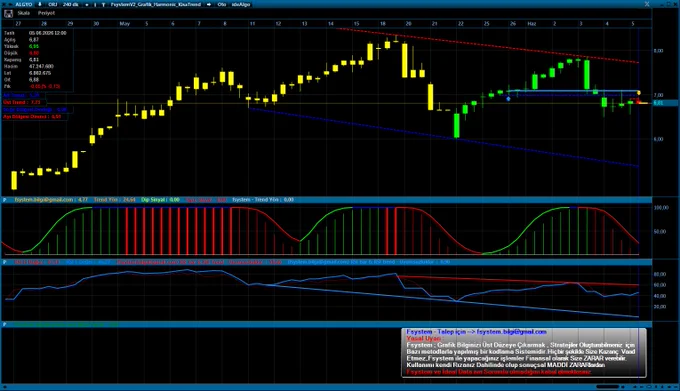Click the Alt Trend value label on the chart
Viewport: 680px width, 391px height.
(21, 95)
